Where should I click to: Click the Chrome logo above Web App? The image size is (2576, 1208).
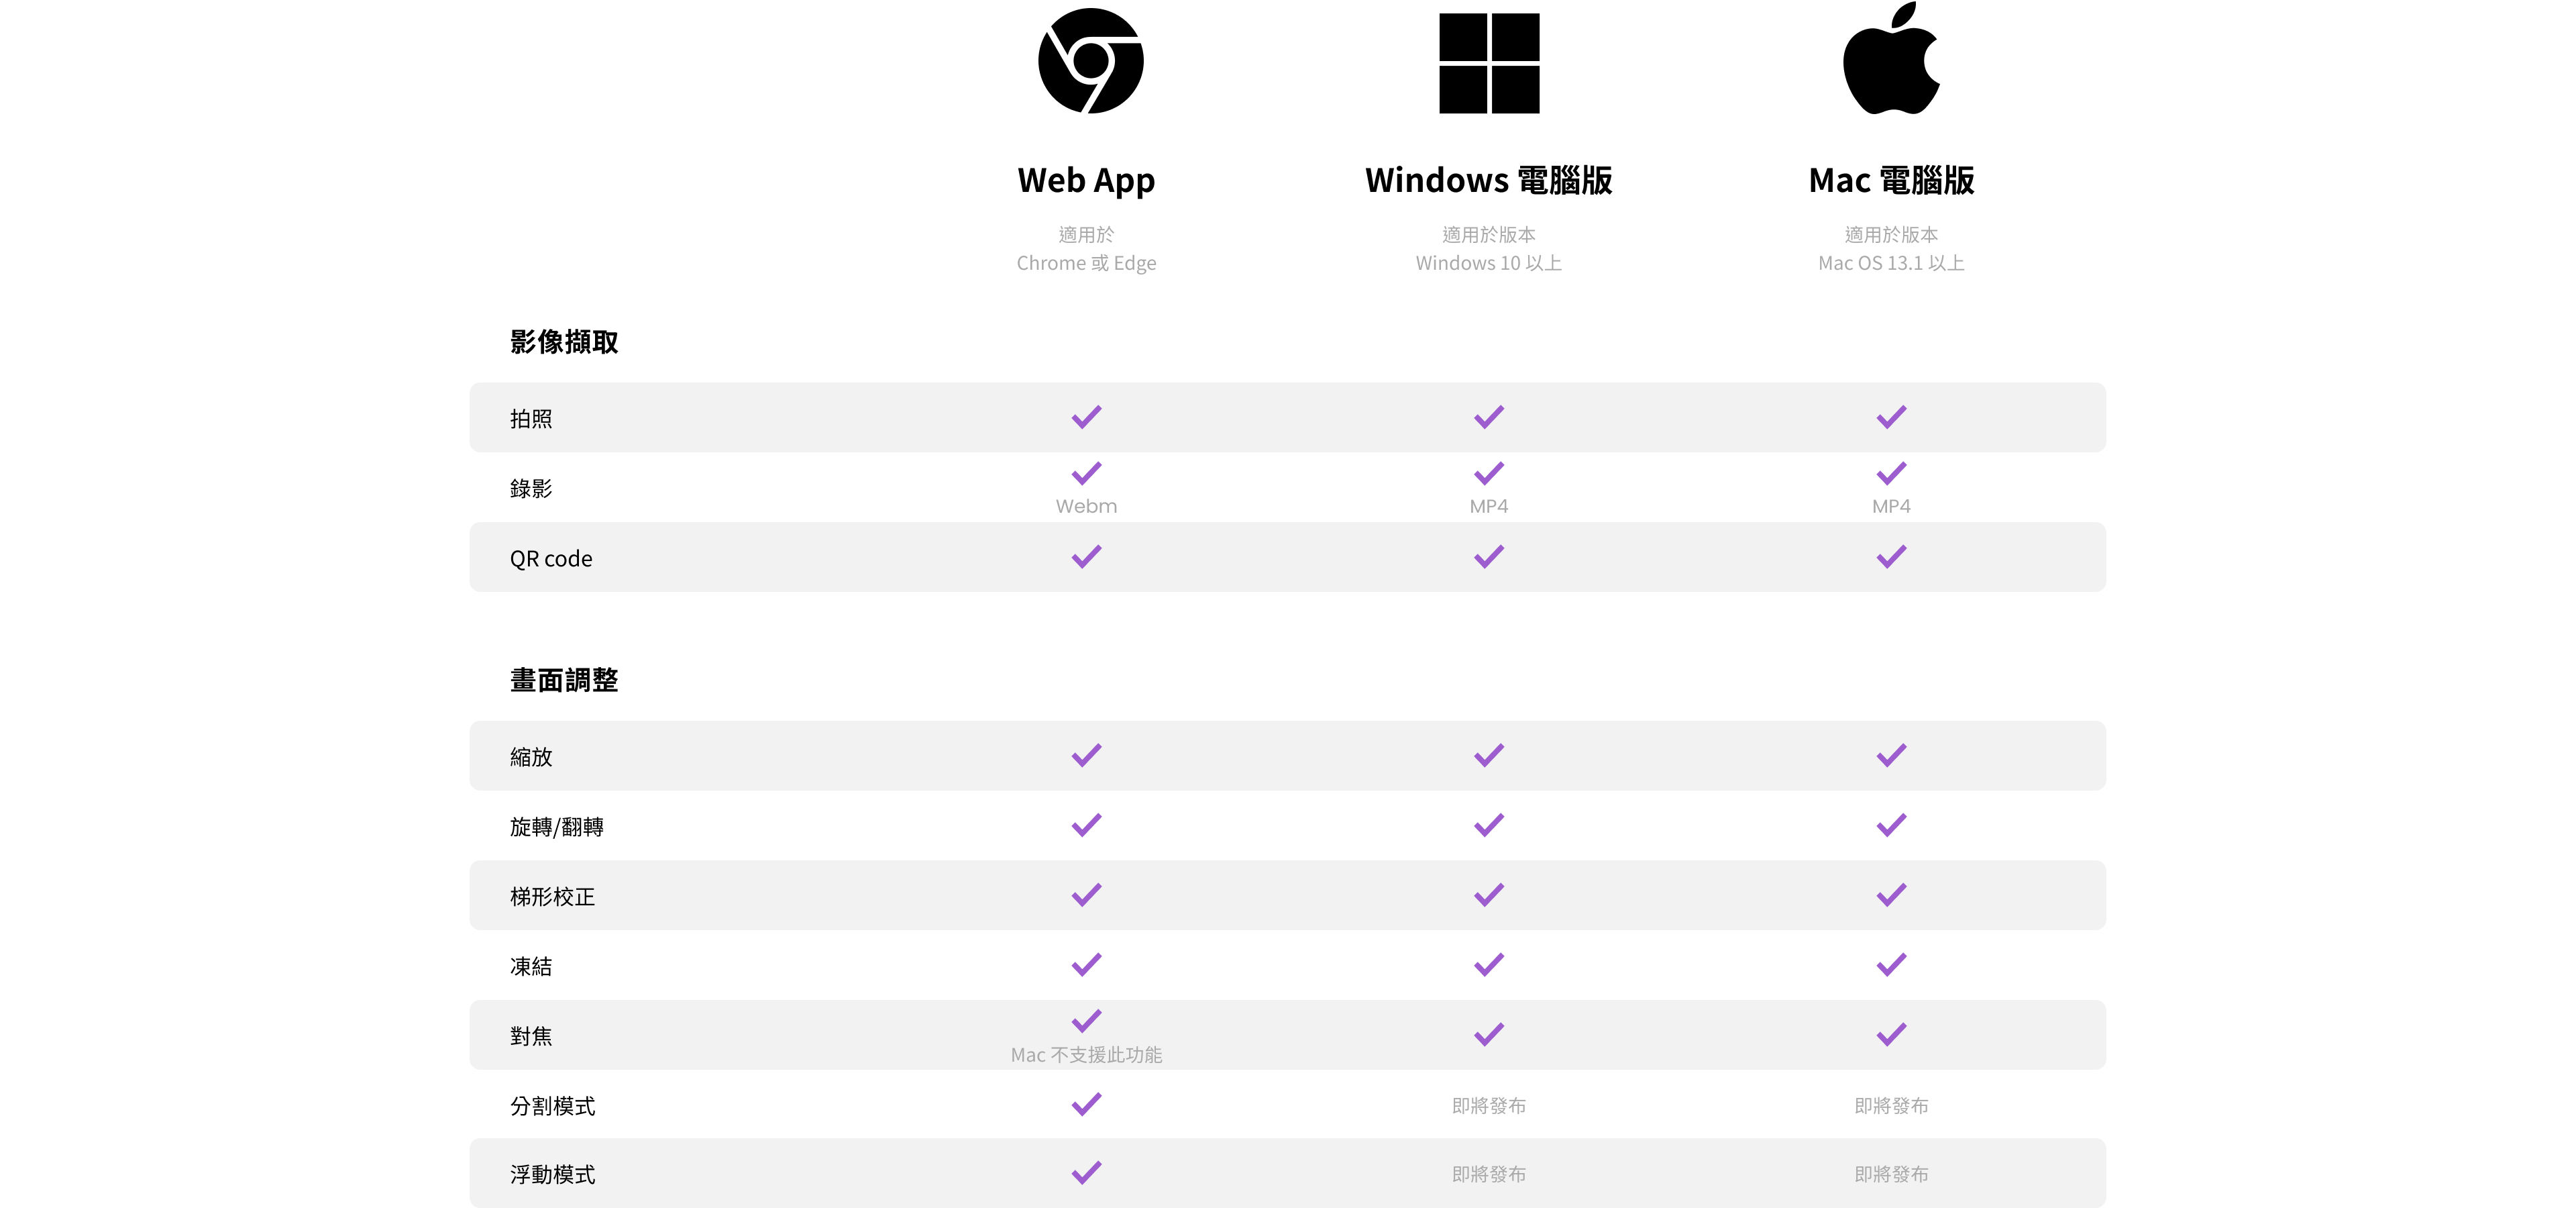[1090, 61]
